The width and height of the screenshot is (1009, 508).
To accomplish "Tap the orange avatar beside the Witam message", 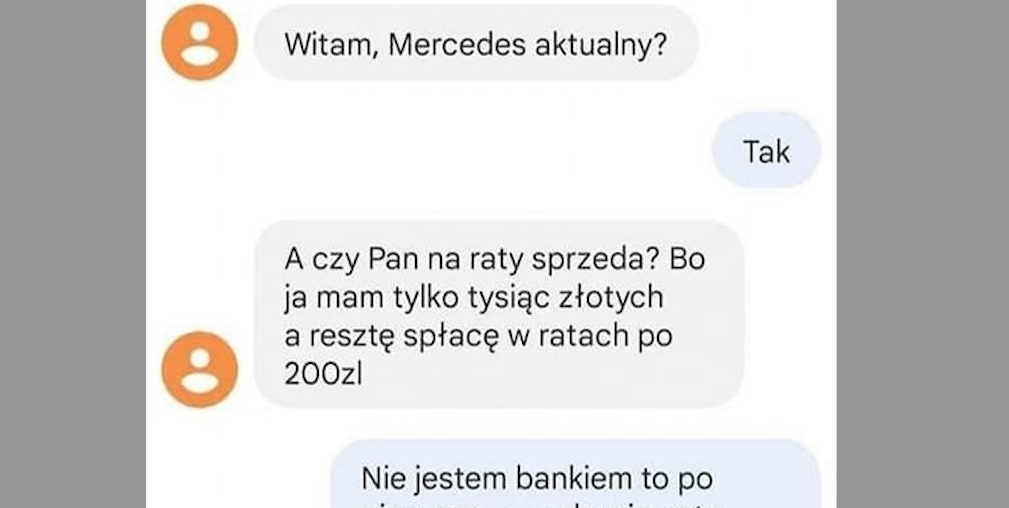I will (199, 42).
